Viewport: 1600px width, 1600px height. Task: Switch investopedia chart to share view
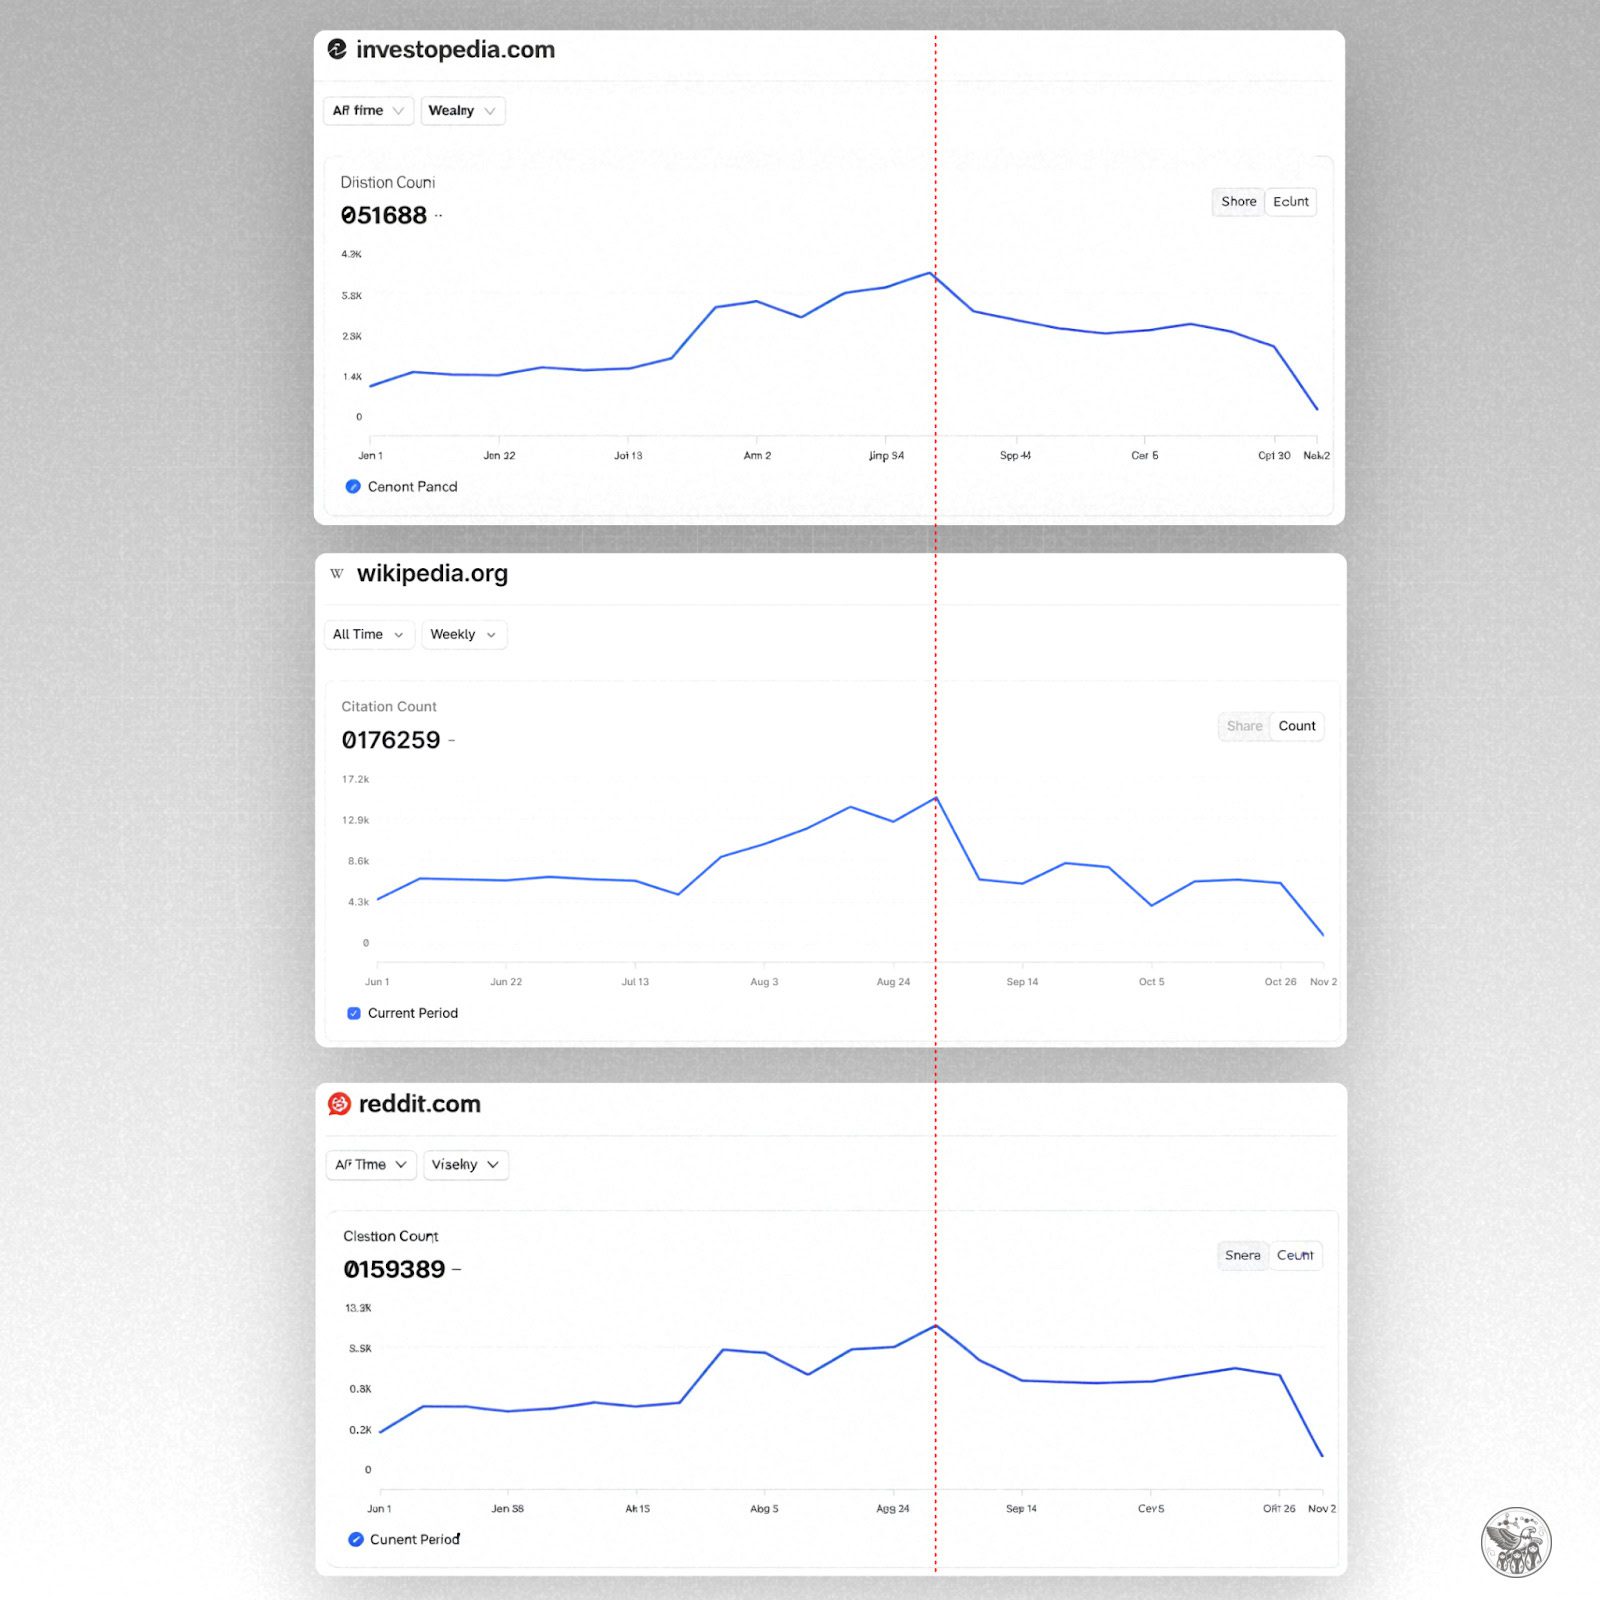1238,202
